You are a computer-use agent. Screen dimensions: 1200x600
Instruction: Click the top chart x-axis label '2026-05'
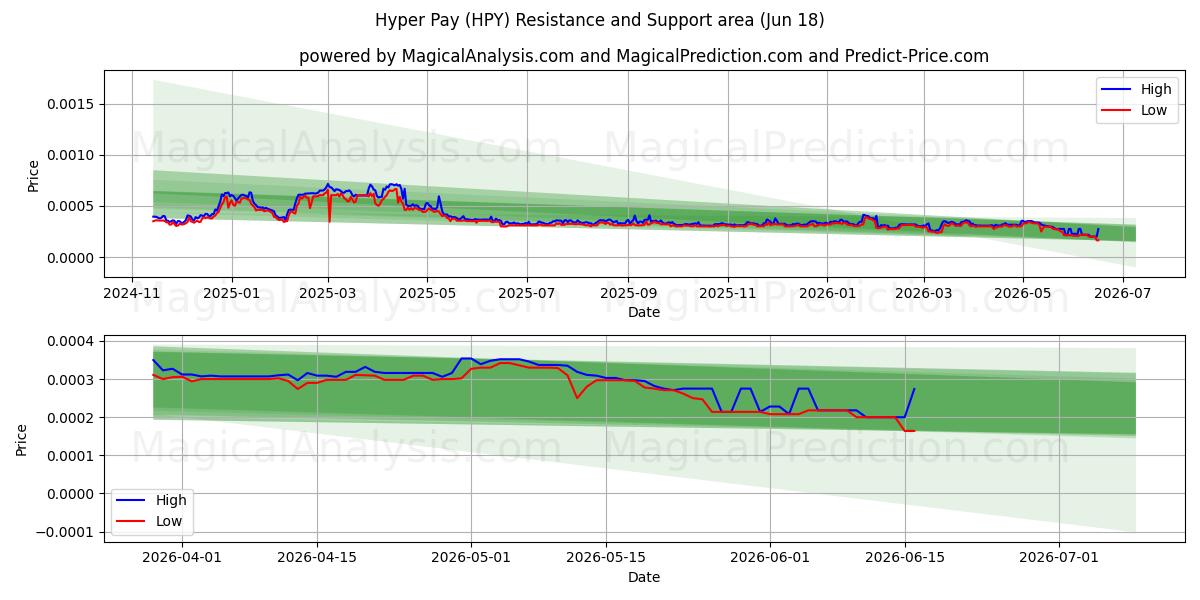(1022, 294)
